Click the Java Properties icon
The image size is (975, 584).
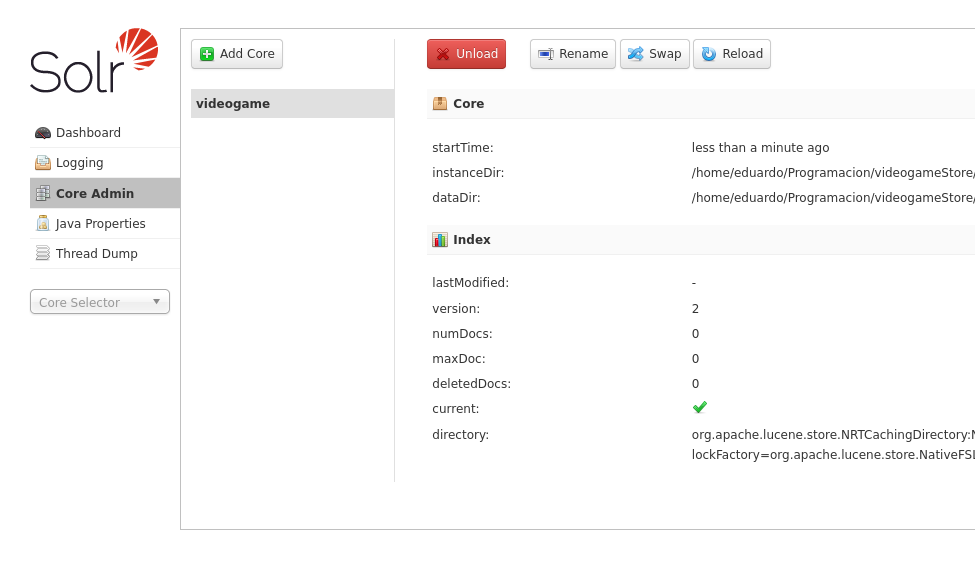(x=43, y=224)
